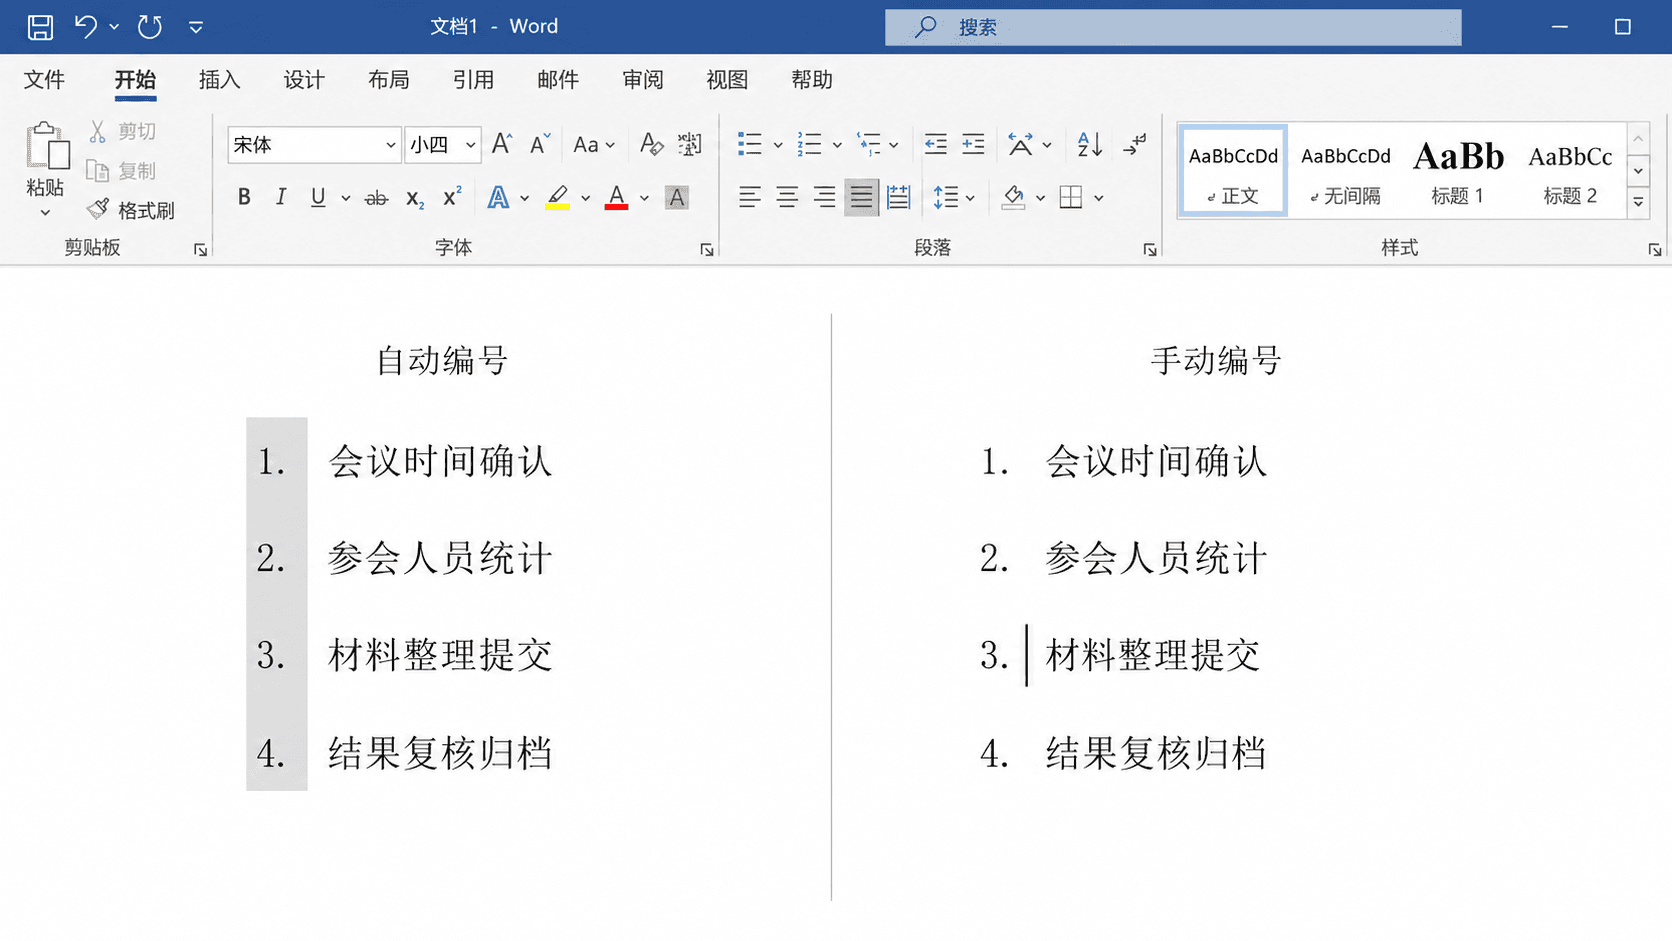This screenshot has height=941, width=1672.
Task: Open the 文件 File tab
Action: [x=44, y=80]
